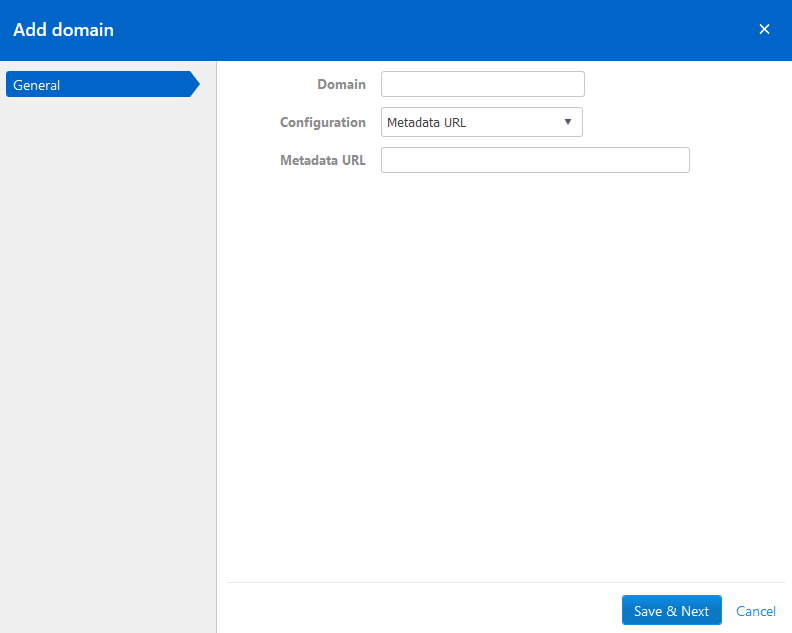The image size is (792, 633).
Task: Click the Domain text input field
Action: [482, 84]
